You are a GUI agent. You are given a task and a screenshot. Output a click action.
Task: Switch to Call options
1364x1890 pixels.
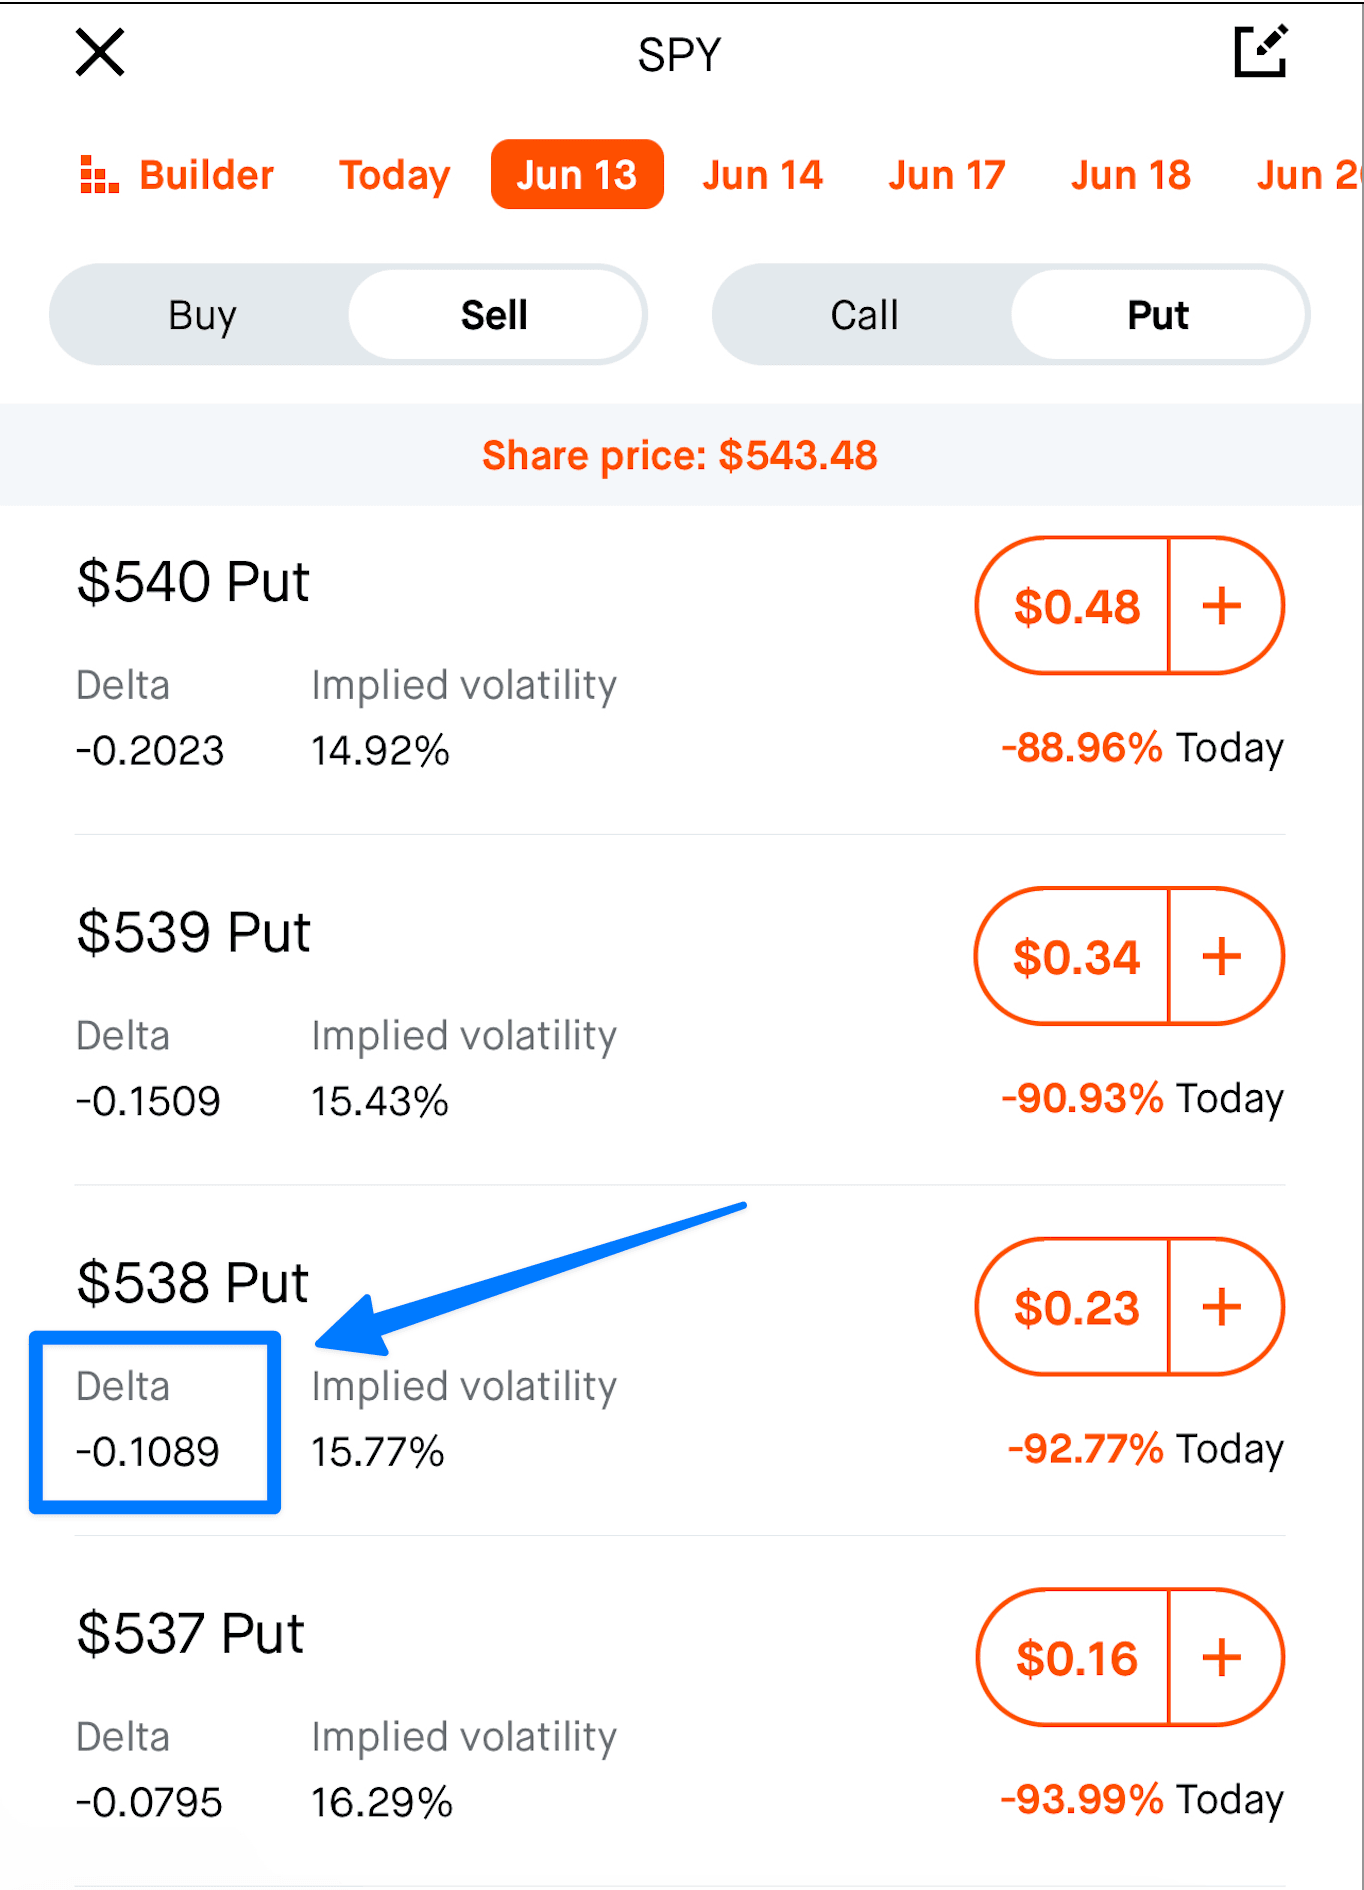click(864, 315)
